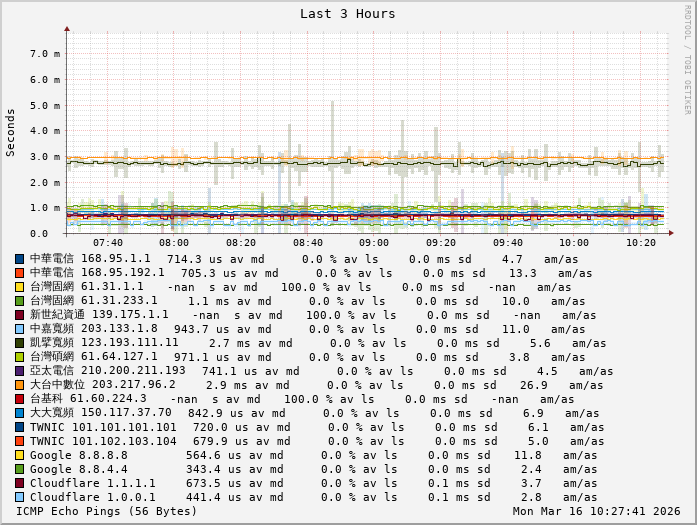Click the 07:40 time axis label

click(x=108, y=243)
